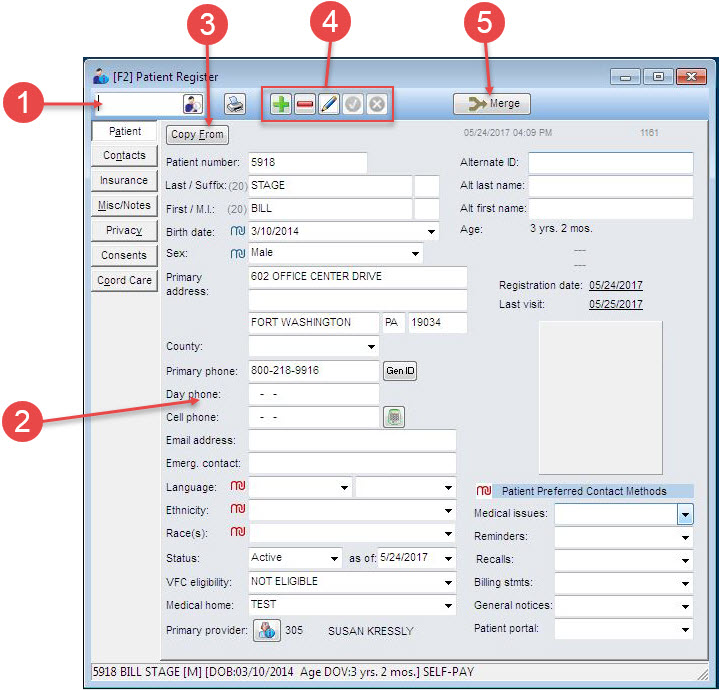Expand the County dropdown

pos(371,347)
